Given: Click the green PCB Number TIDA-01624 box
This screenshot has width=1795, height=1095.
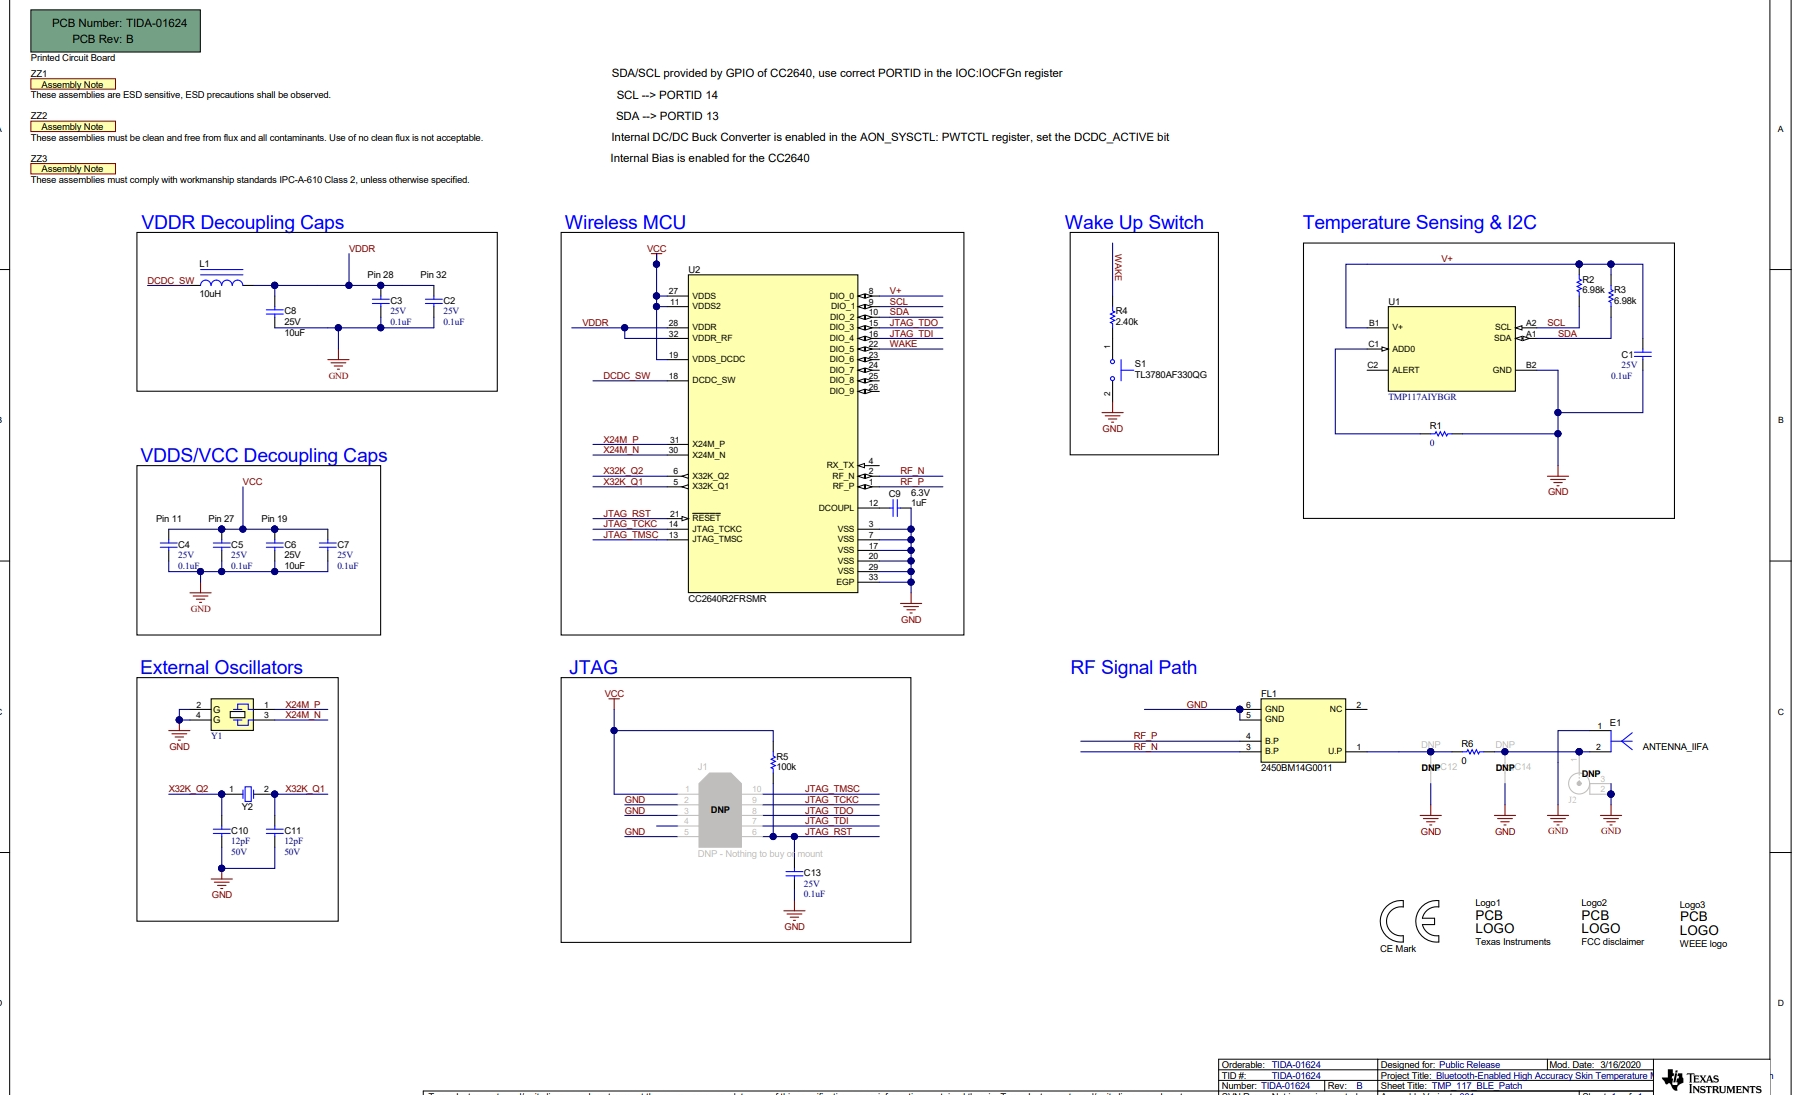Looking at the screenshot, I should (115, 31).
